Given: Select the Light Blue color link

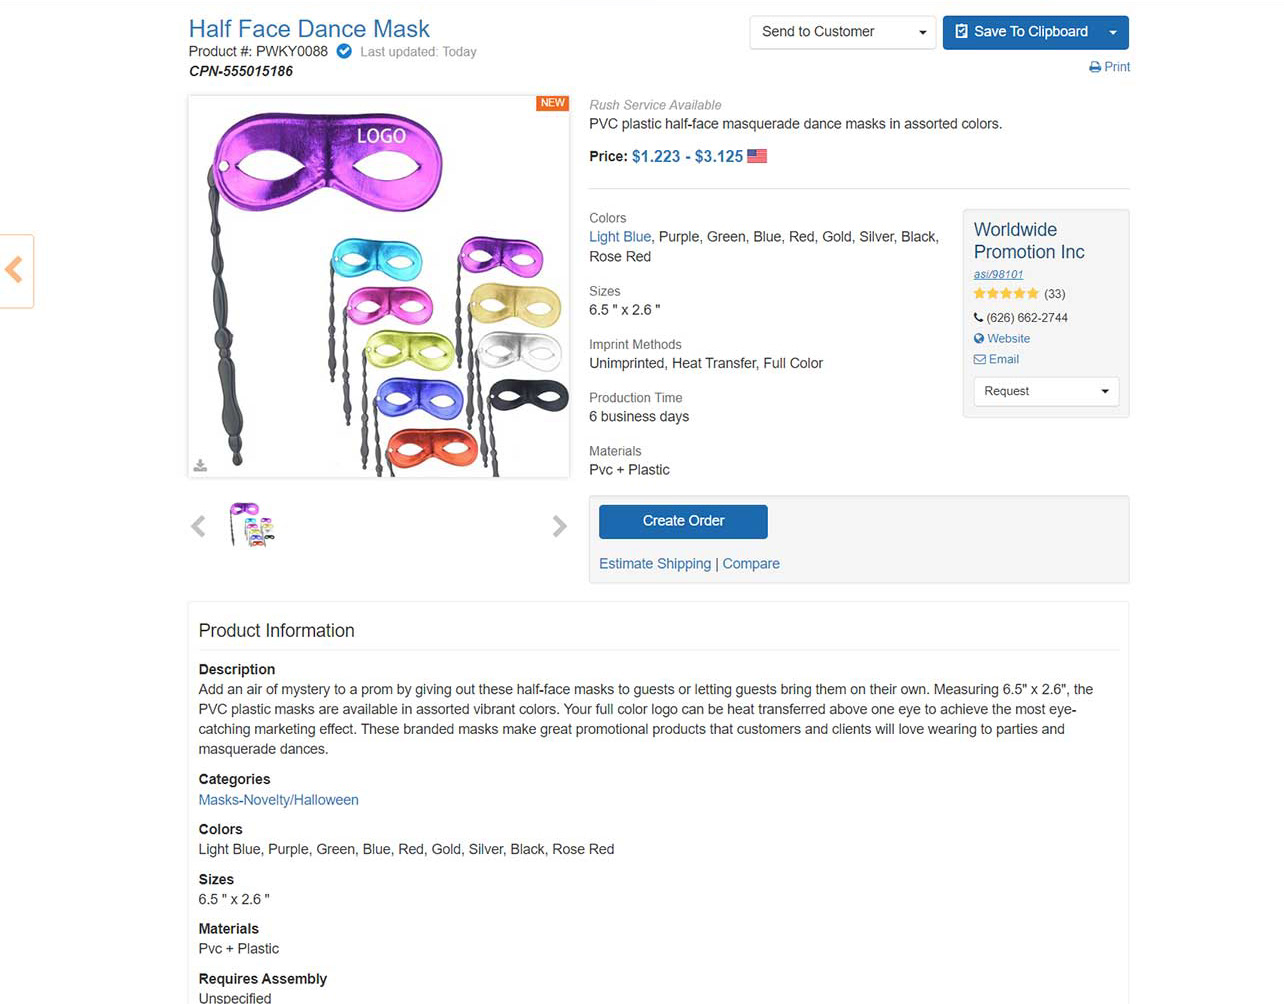Looking at the screenshot, I should point(620,237).
